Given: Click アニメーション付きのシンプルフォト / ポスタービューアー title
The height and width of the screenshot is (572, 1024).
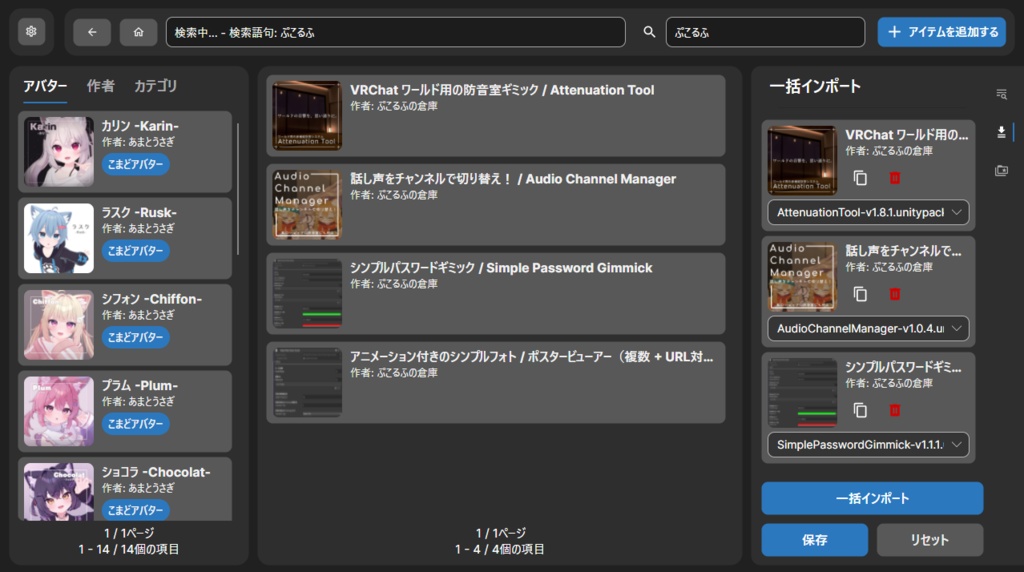Looking at the screenshot, I should [x=532, y=357].
